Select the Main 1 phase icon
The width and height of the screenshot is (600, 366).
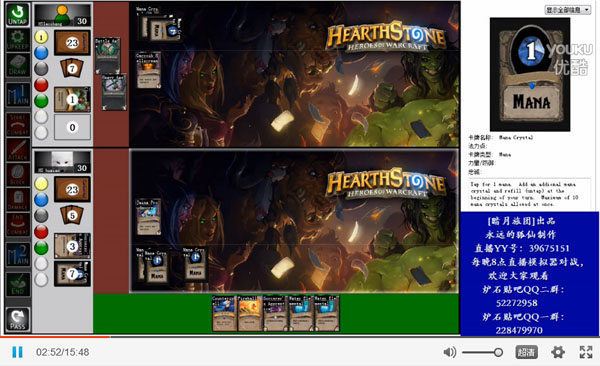click(x=18, y=95)
